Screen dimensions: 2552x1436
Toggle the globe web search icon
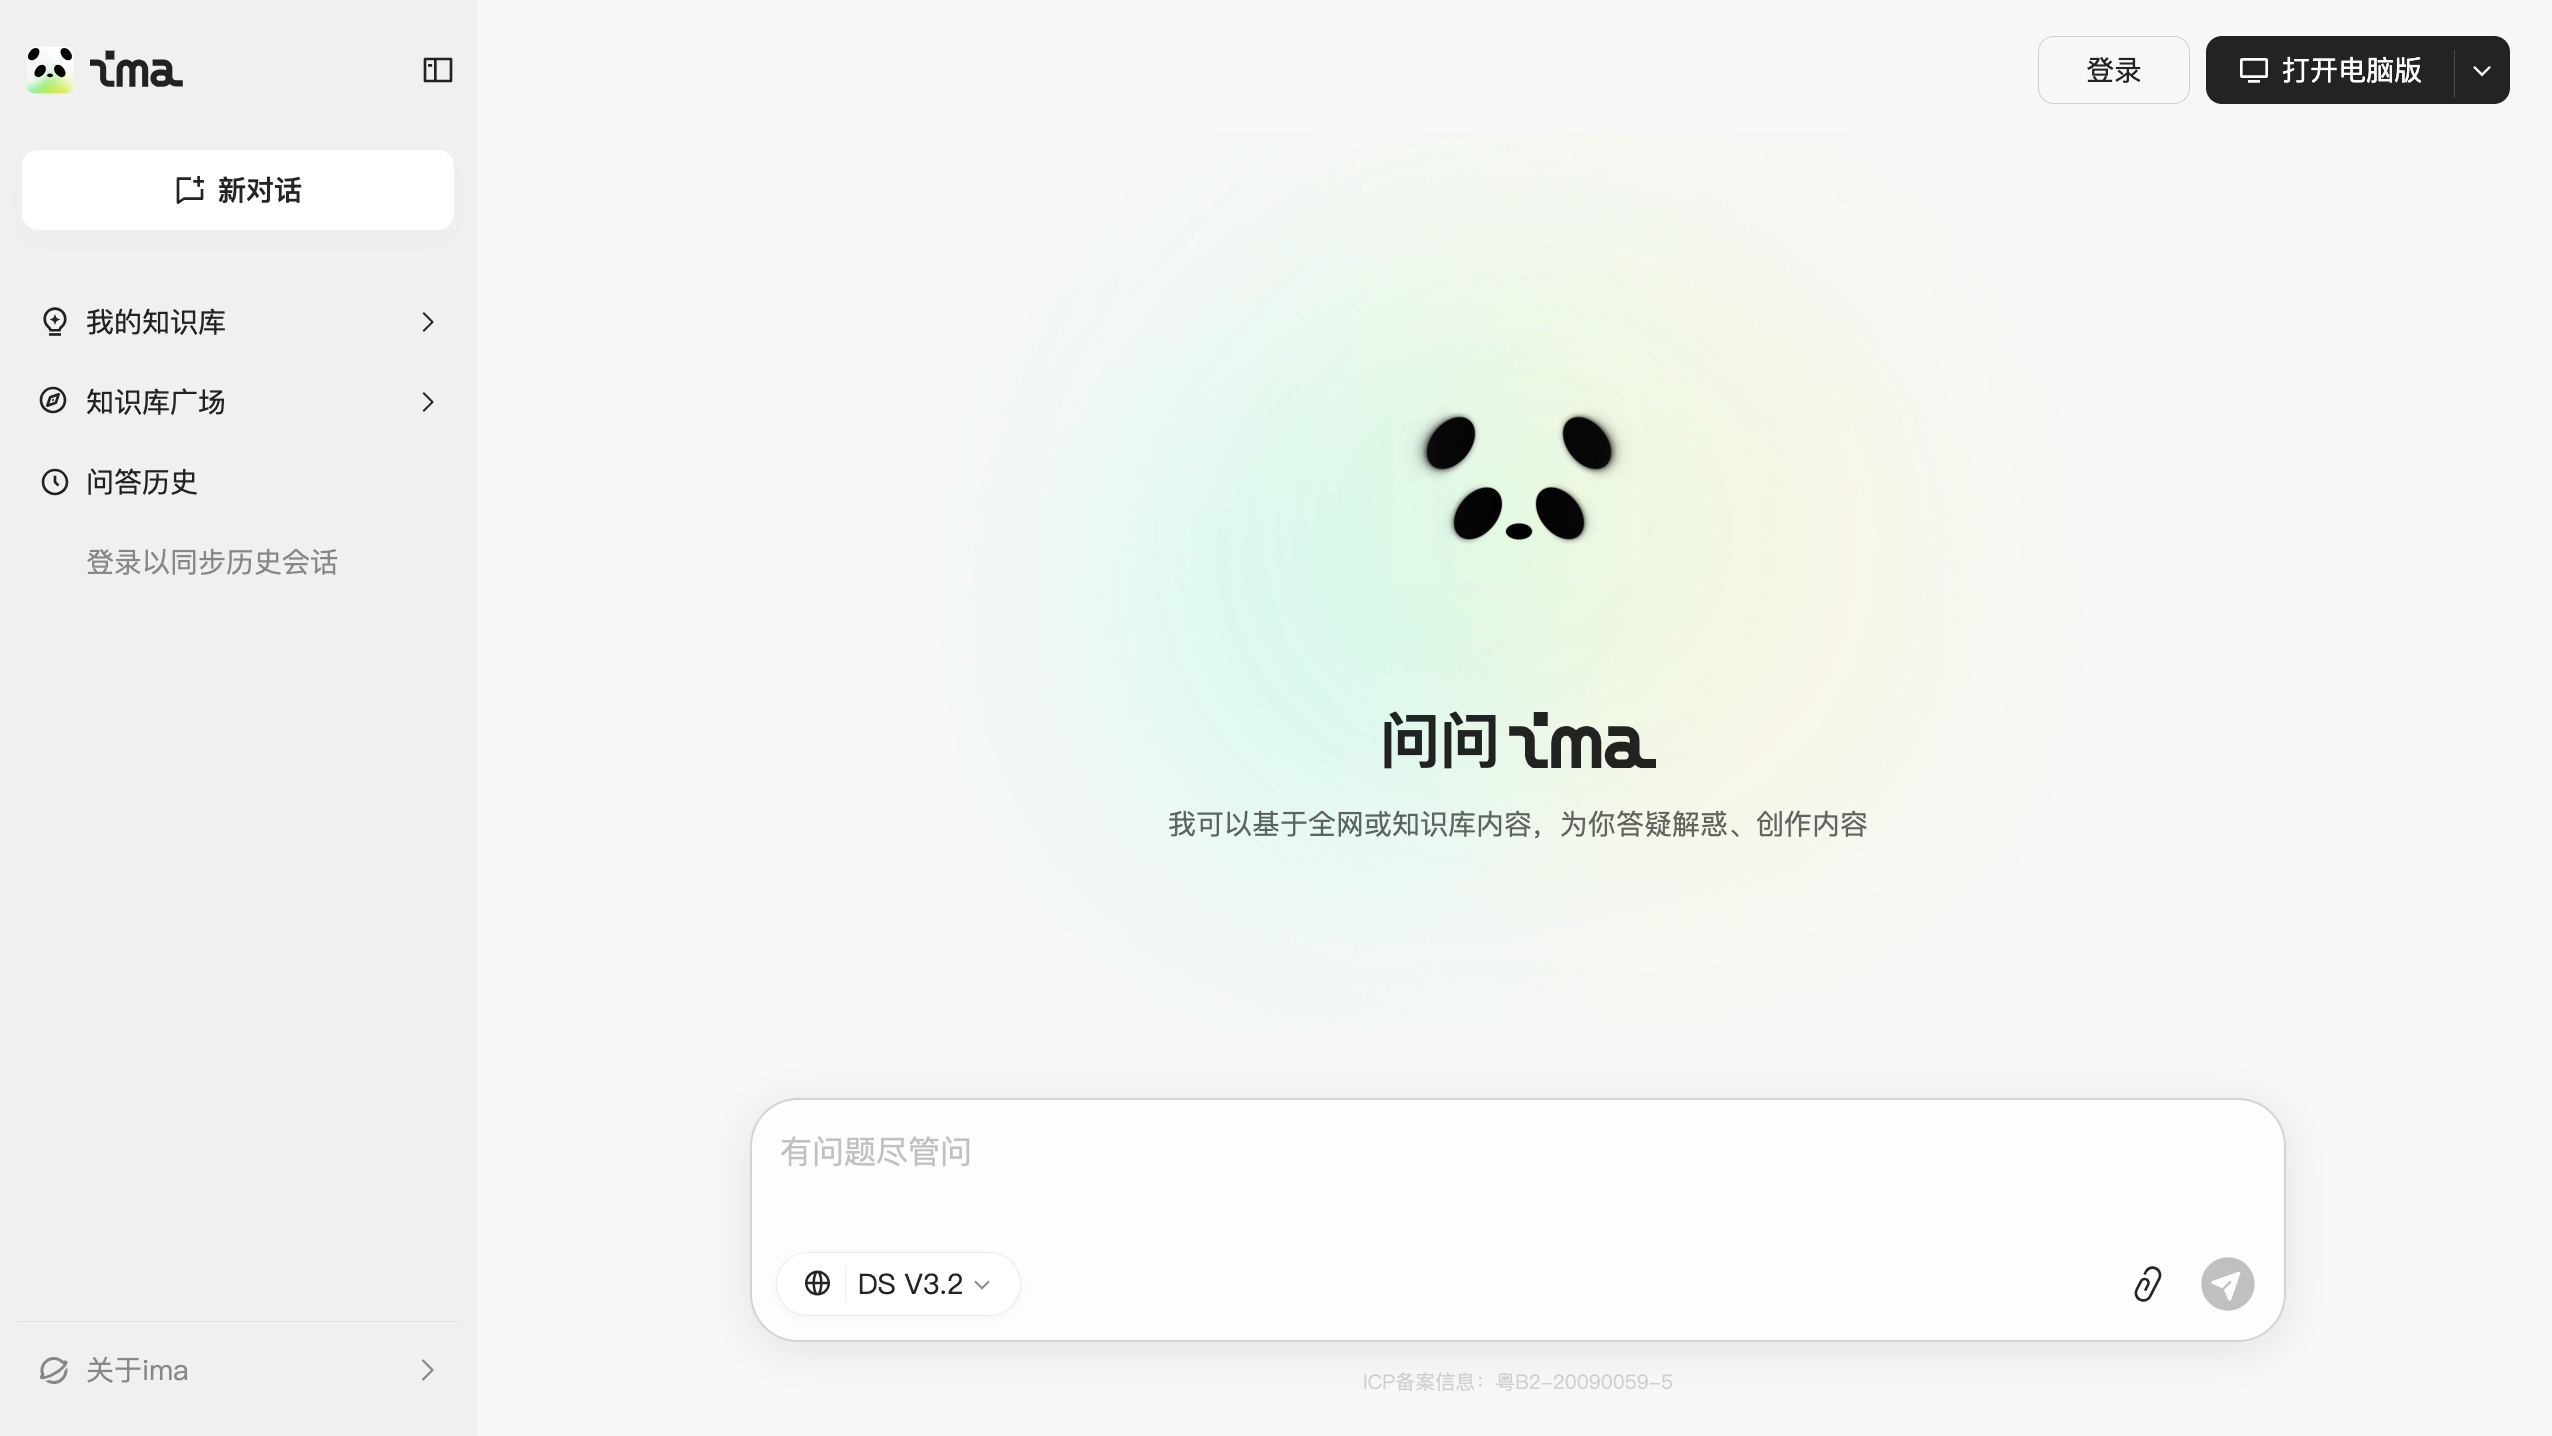817,1283
